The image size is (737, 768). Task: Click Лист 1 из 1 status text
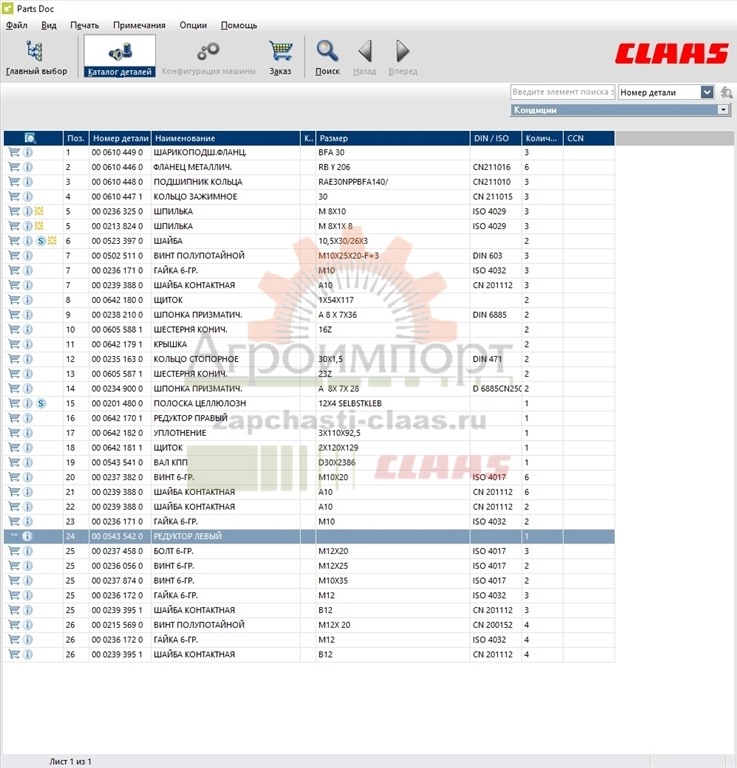(x=70, y=761)
